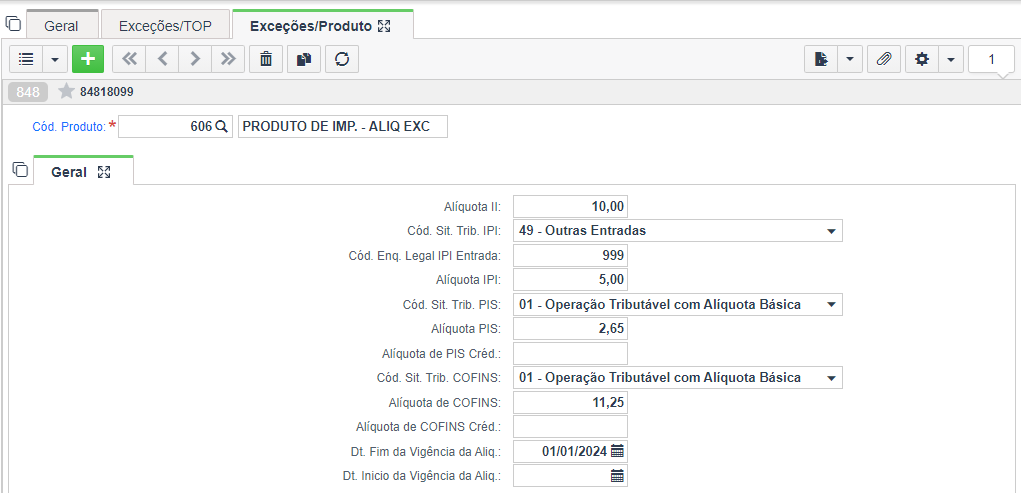The width and height of the screenshot is (1021, 496).
Task: Click the list view mode icon
Action: pos(26,59)
